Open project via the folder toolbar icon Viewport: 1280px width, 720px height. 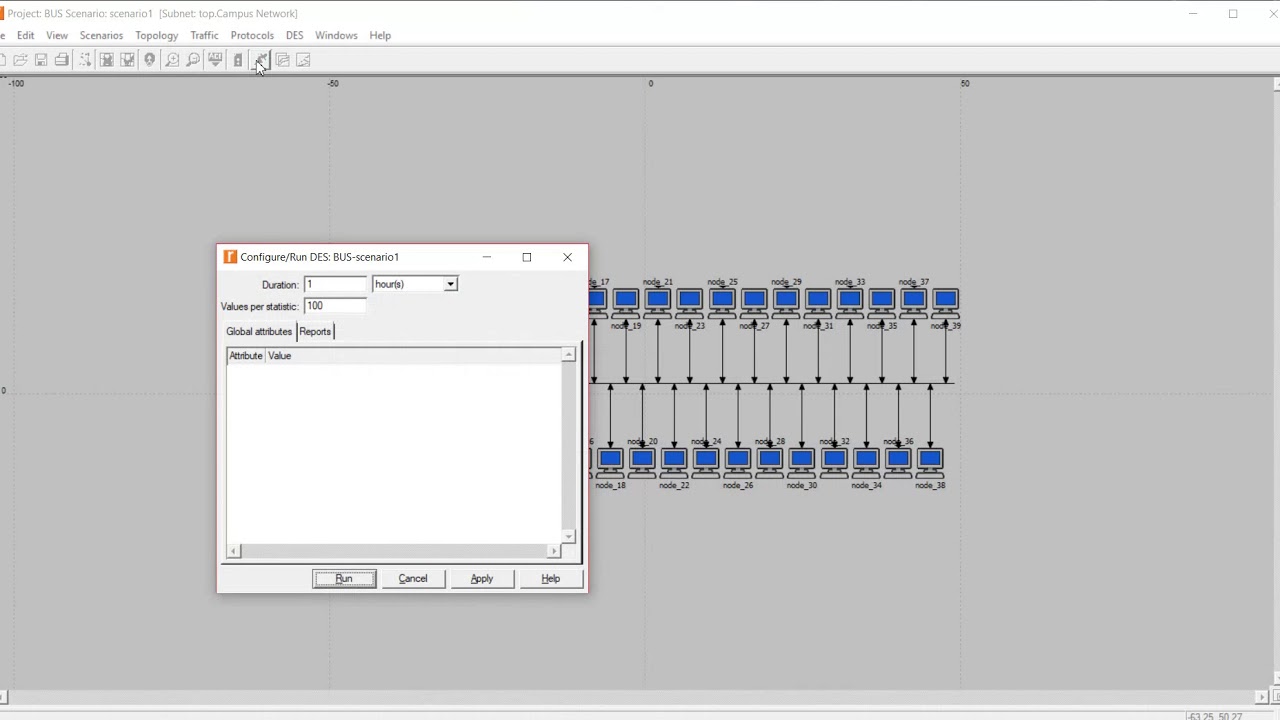click(20, 60)
